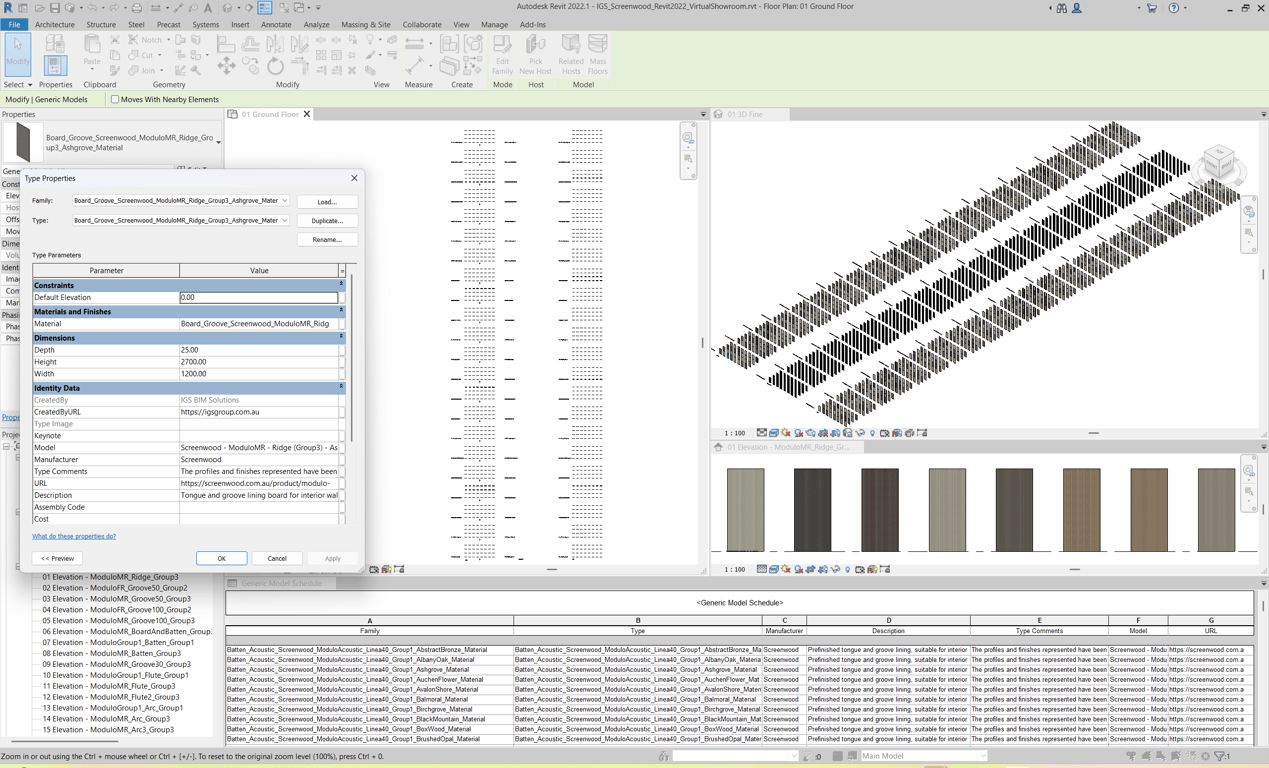Toggle the Material parameter associate box
This screenshot has height=768, width=1269.
(342, 324)
